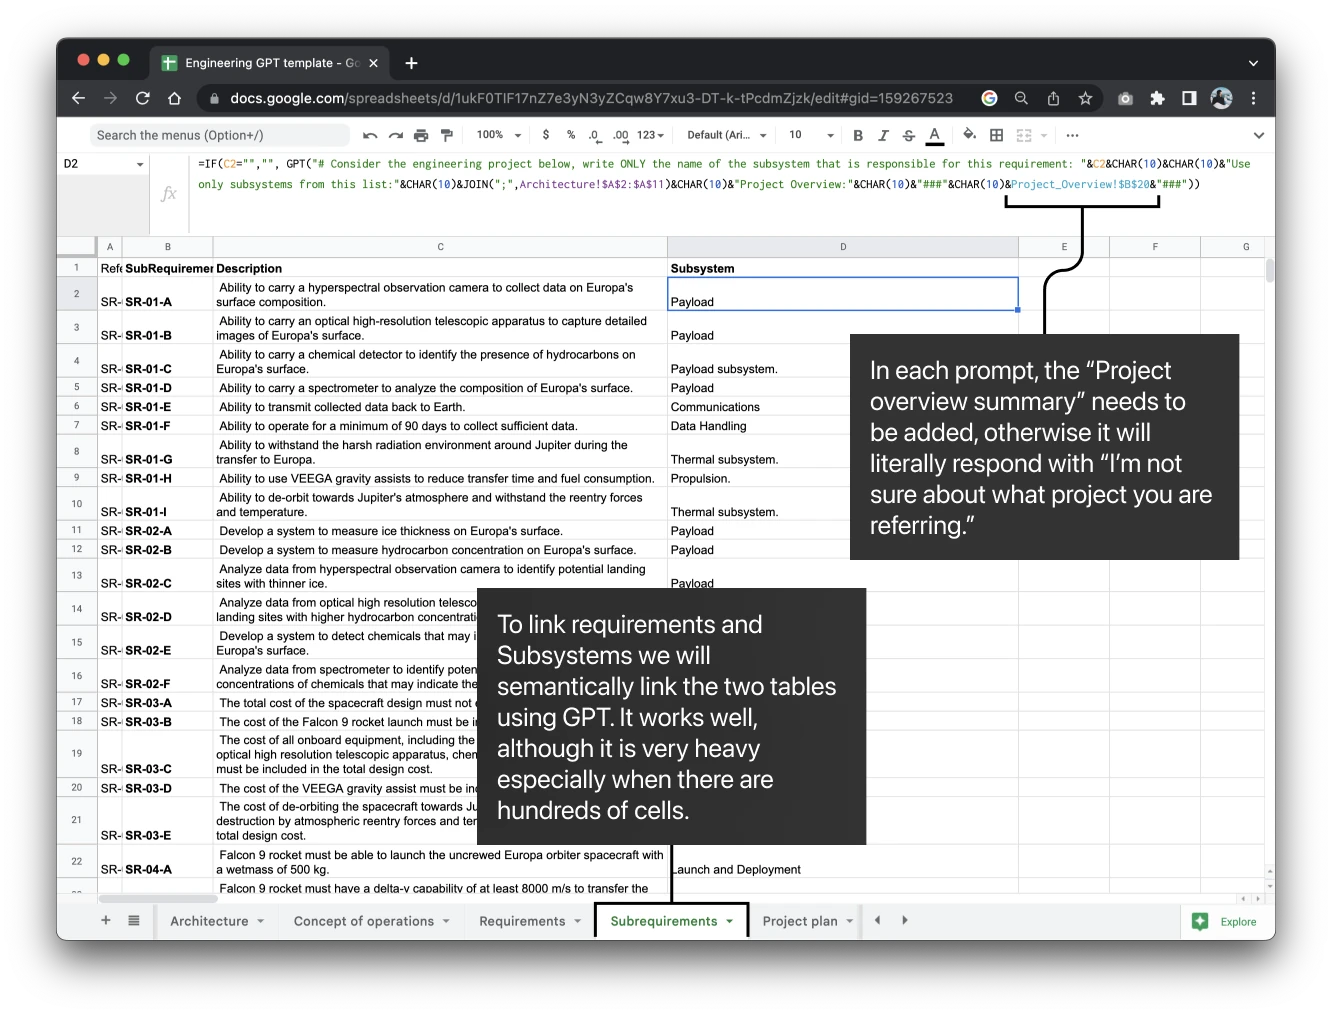Screen dimensions: 1332x1015
Task: Open a new Chrome tab
Action: 411,63
